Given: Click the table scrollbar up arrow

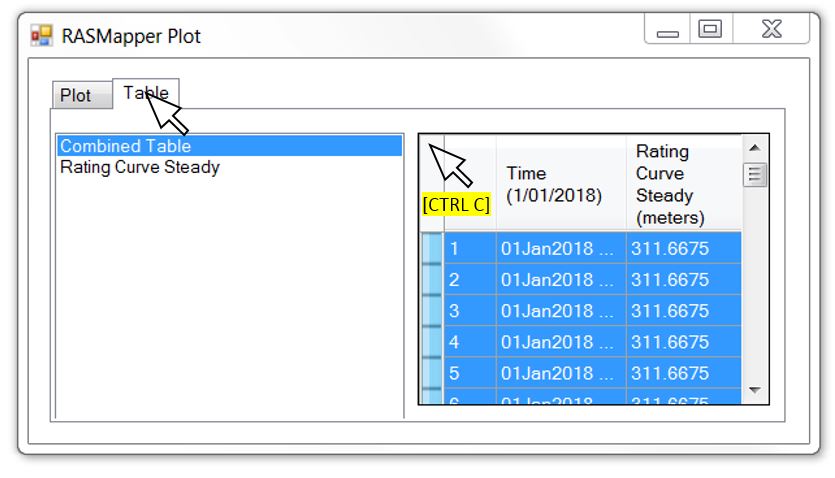Looking at the screenshot, I should (x=755, y=148).
